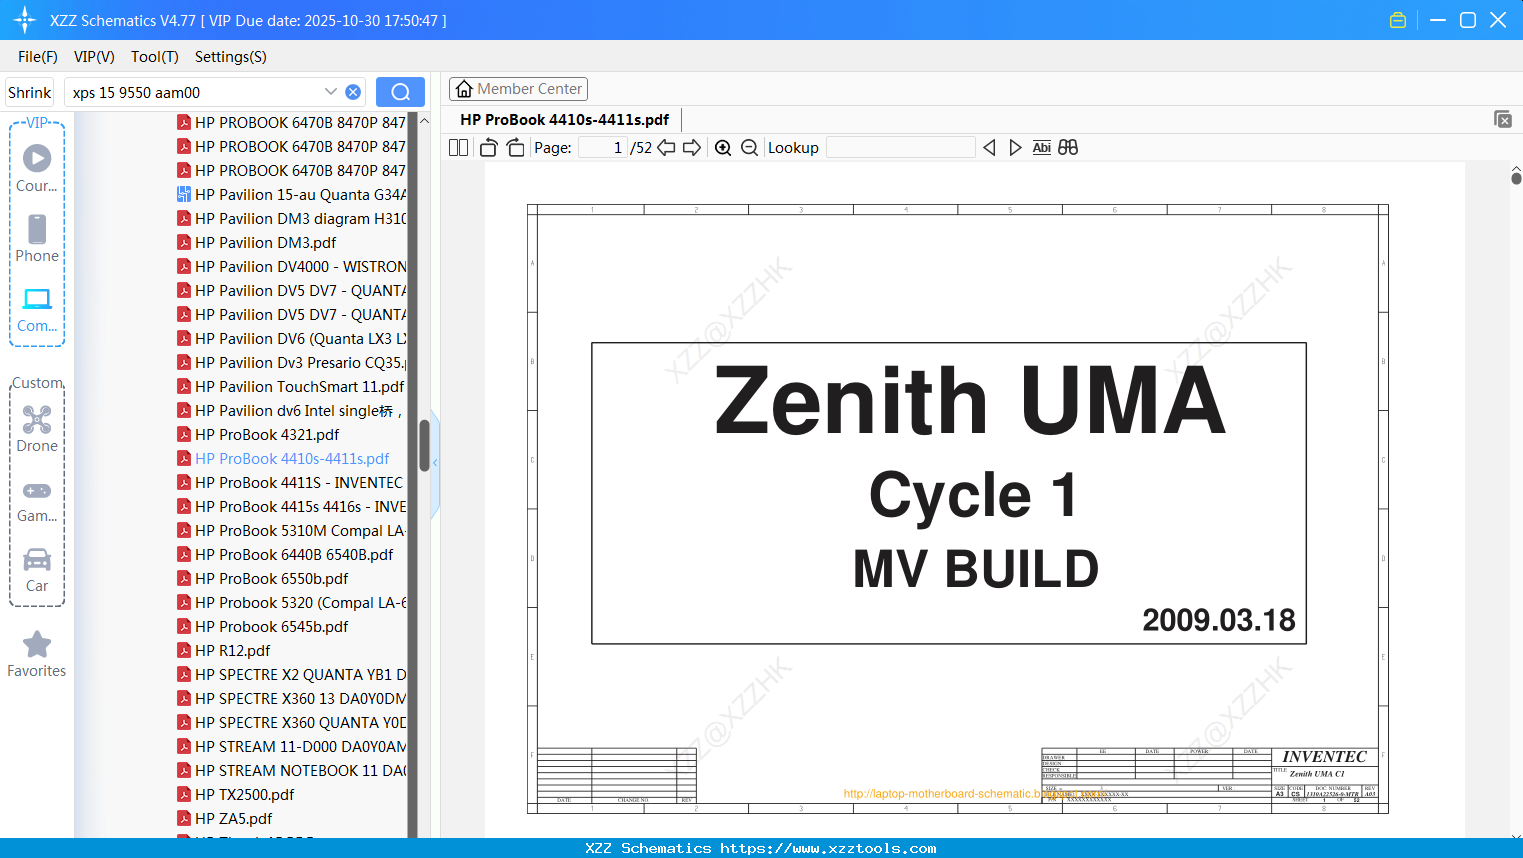Viewport: 1523px width, 858px height.
Task: Open the search history dropdown
Action: point(331,92)
